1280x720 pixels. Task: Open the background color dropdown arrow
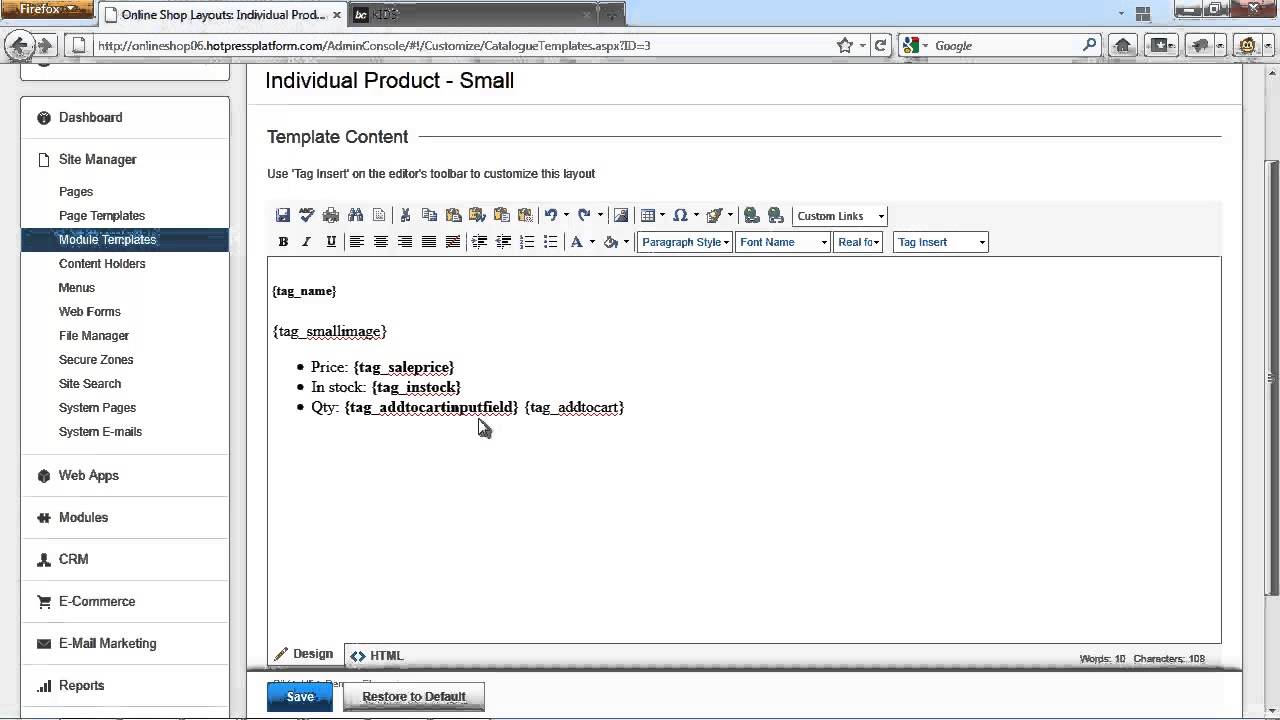(626, 242)
